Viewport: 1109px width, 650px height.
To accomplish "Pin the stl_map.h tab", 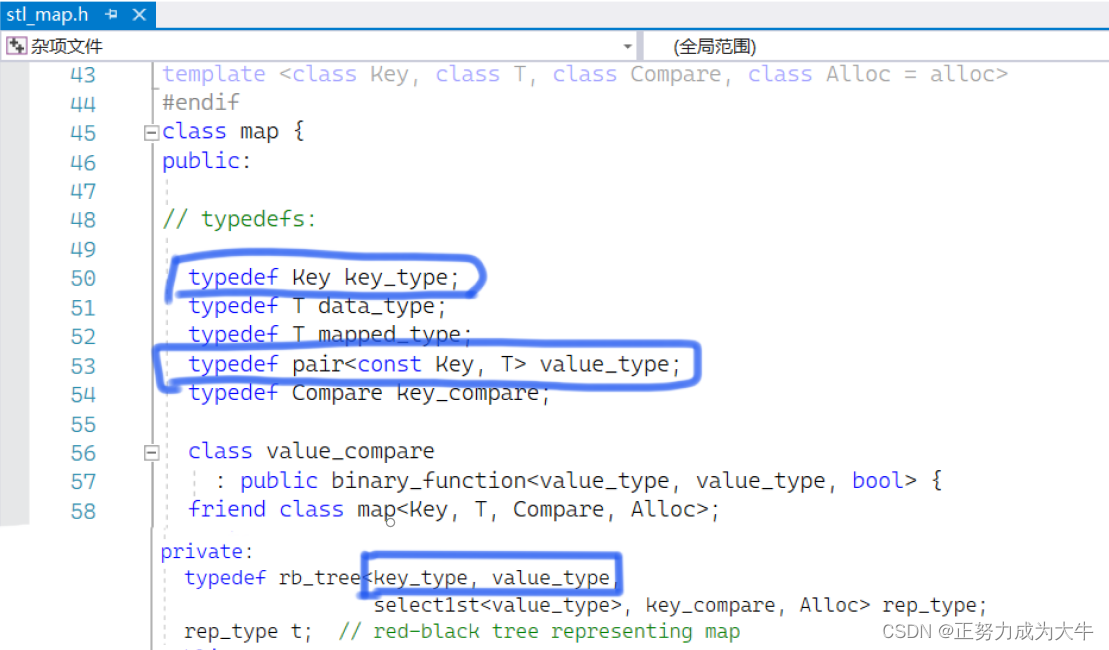I will [112, 14].
